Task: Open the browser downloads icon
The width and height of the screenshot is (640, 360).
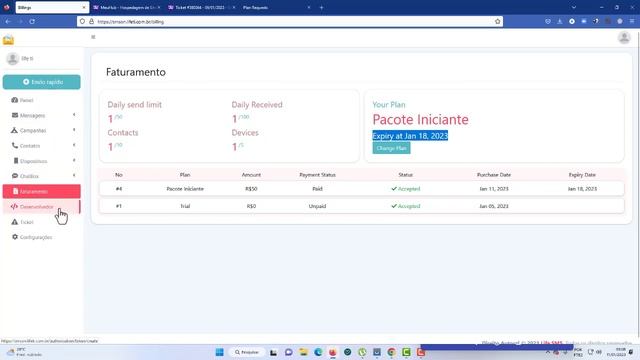Action: (560, 22)
